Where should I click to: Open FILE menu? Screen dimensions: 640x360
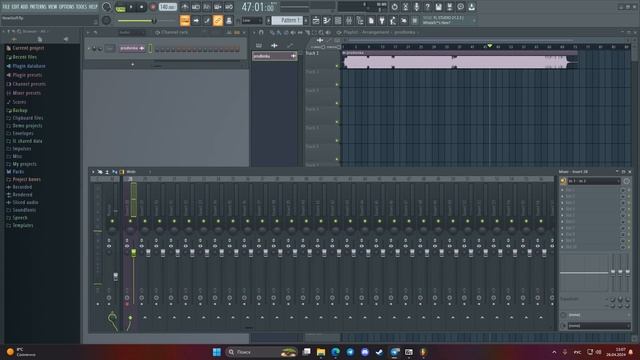tap(7, 7)
